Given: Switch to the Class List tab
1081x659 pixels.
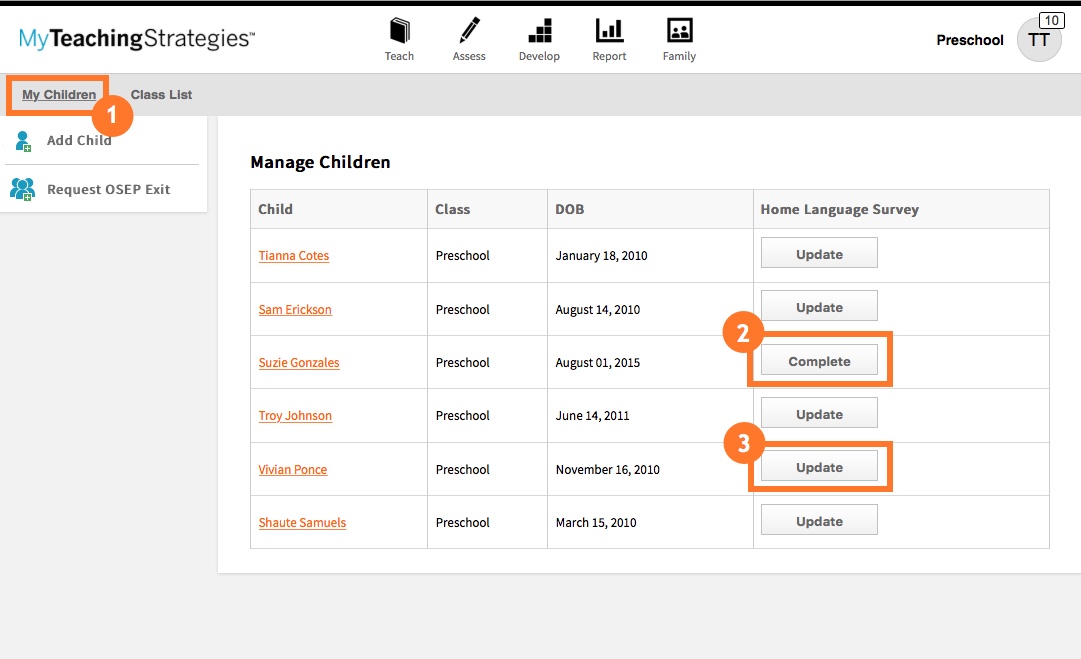Looking at the screenshot, I should click(161, 94).
